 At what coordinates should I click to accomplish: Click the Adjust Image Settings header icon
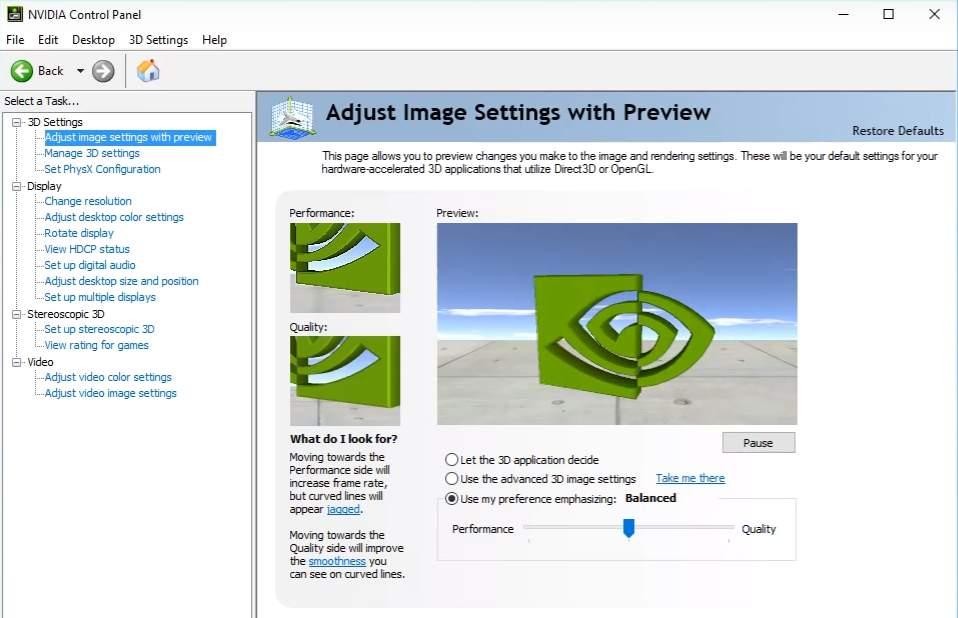(293, 117)
